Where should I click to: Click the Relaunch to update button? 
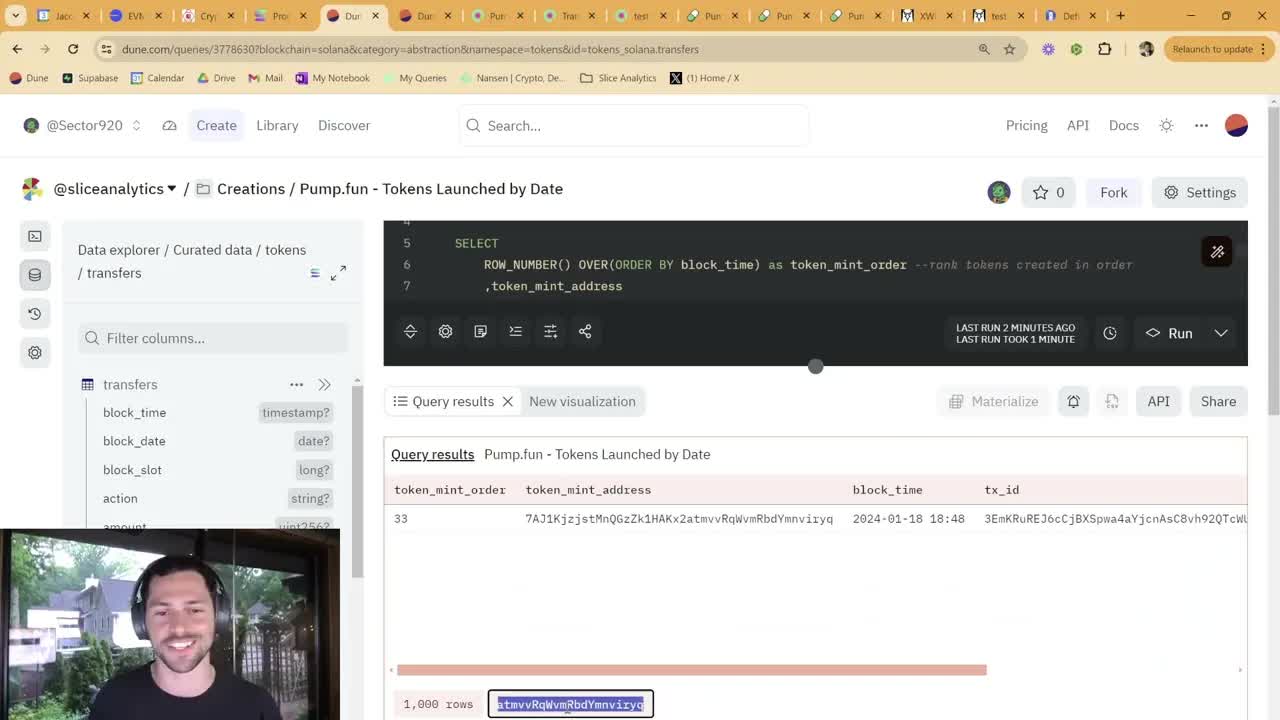1218,49
